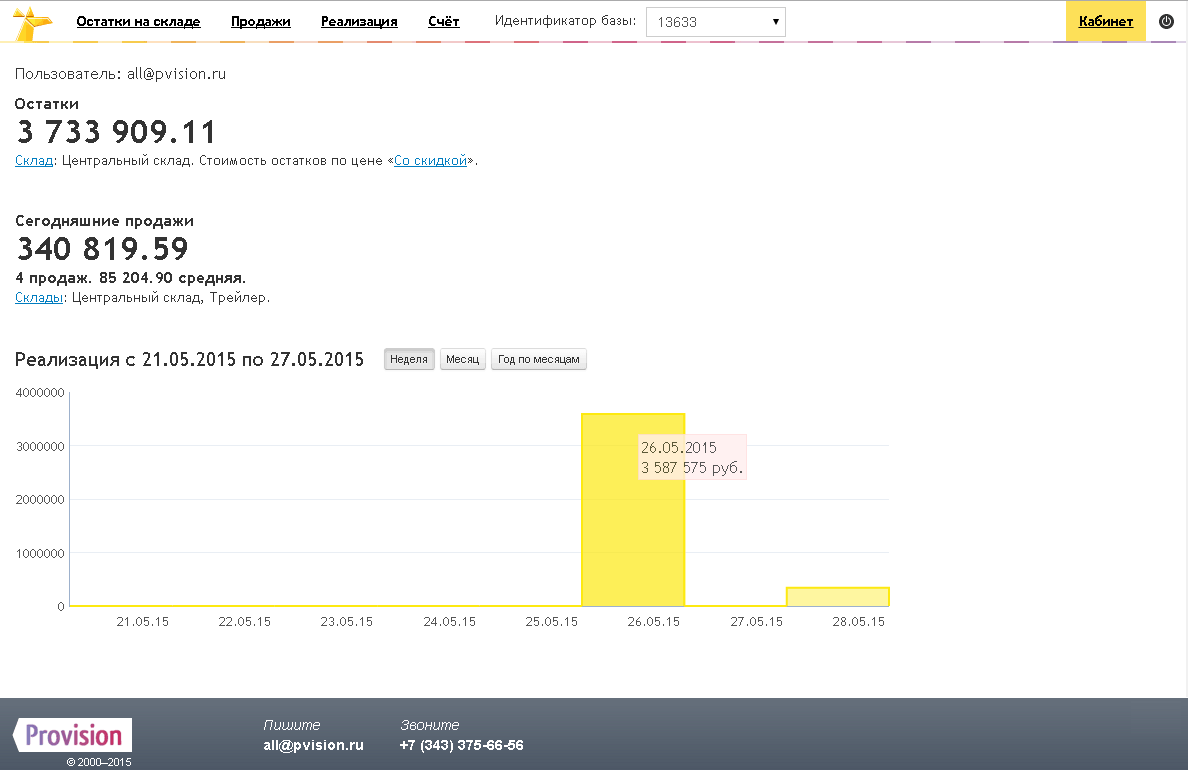
Task: Select the small 28.05.15 chart bar
Action: pyautogui.click(x=837, y=597)
